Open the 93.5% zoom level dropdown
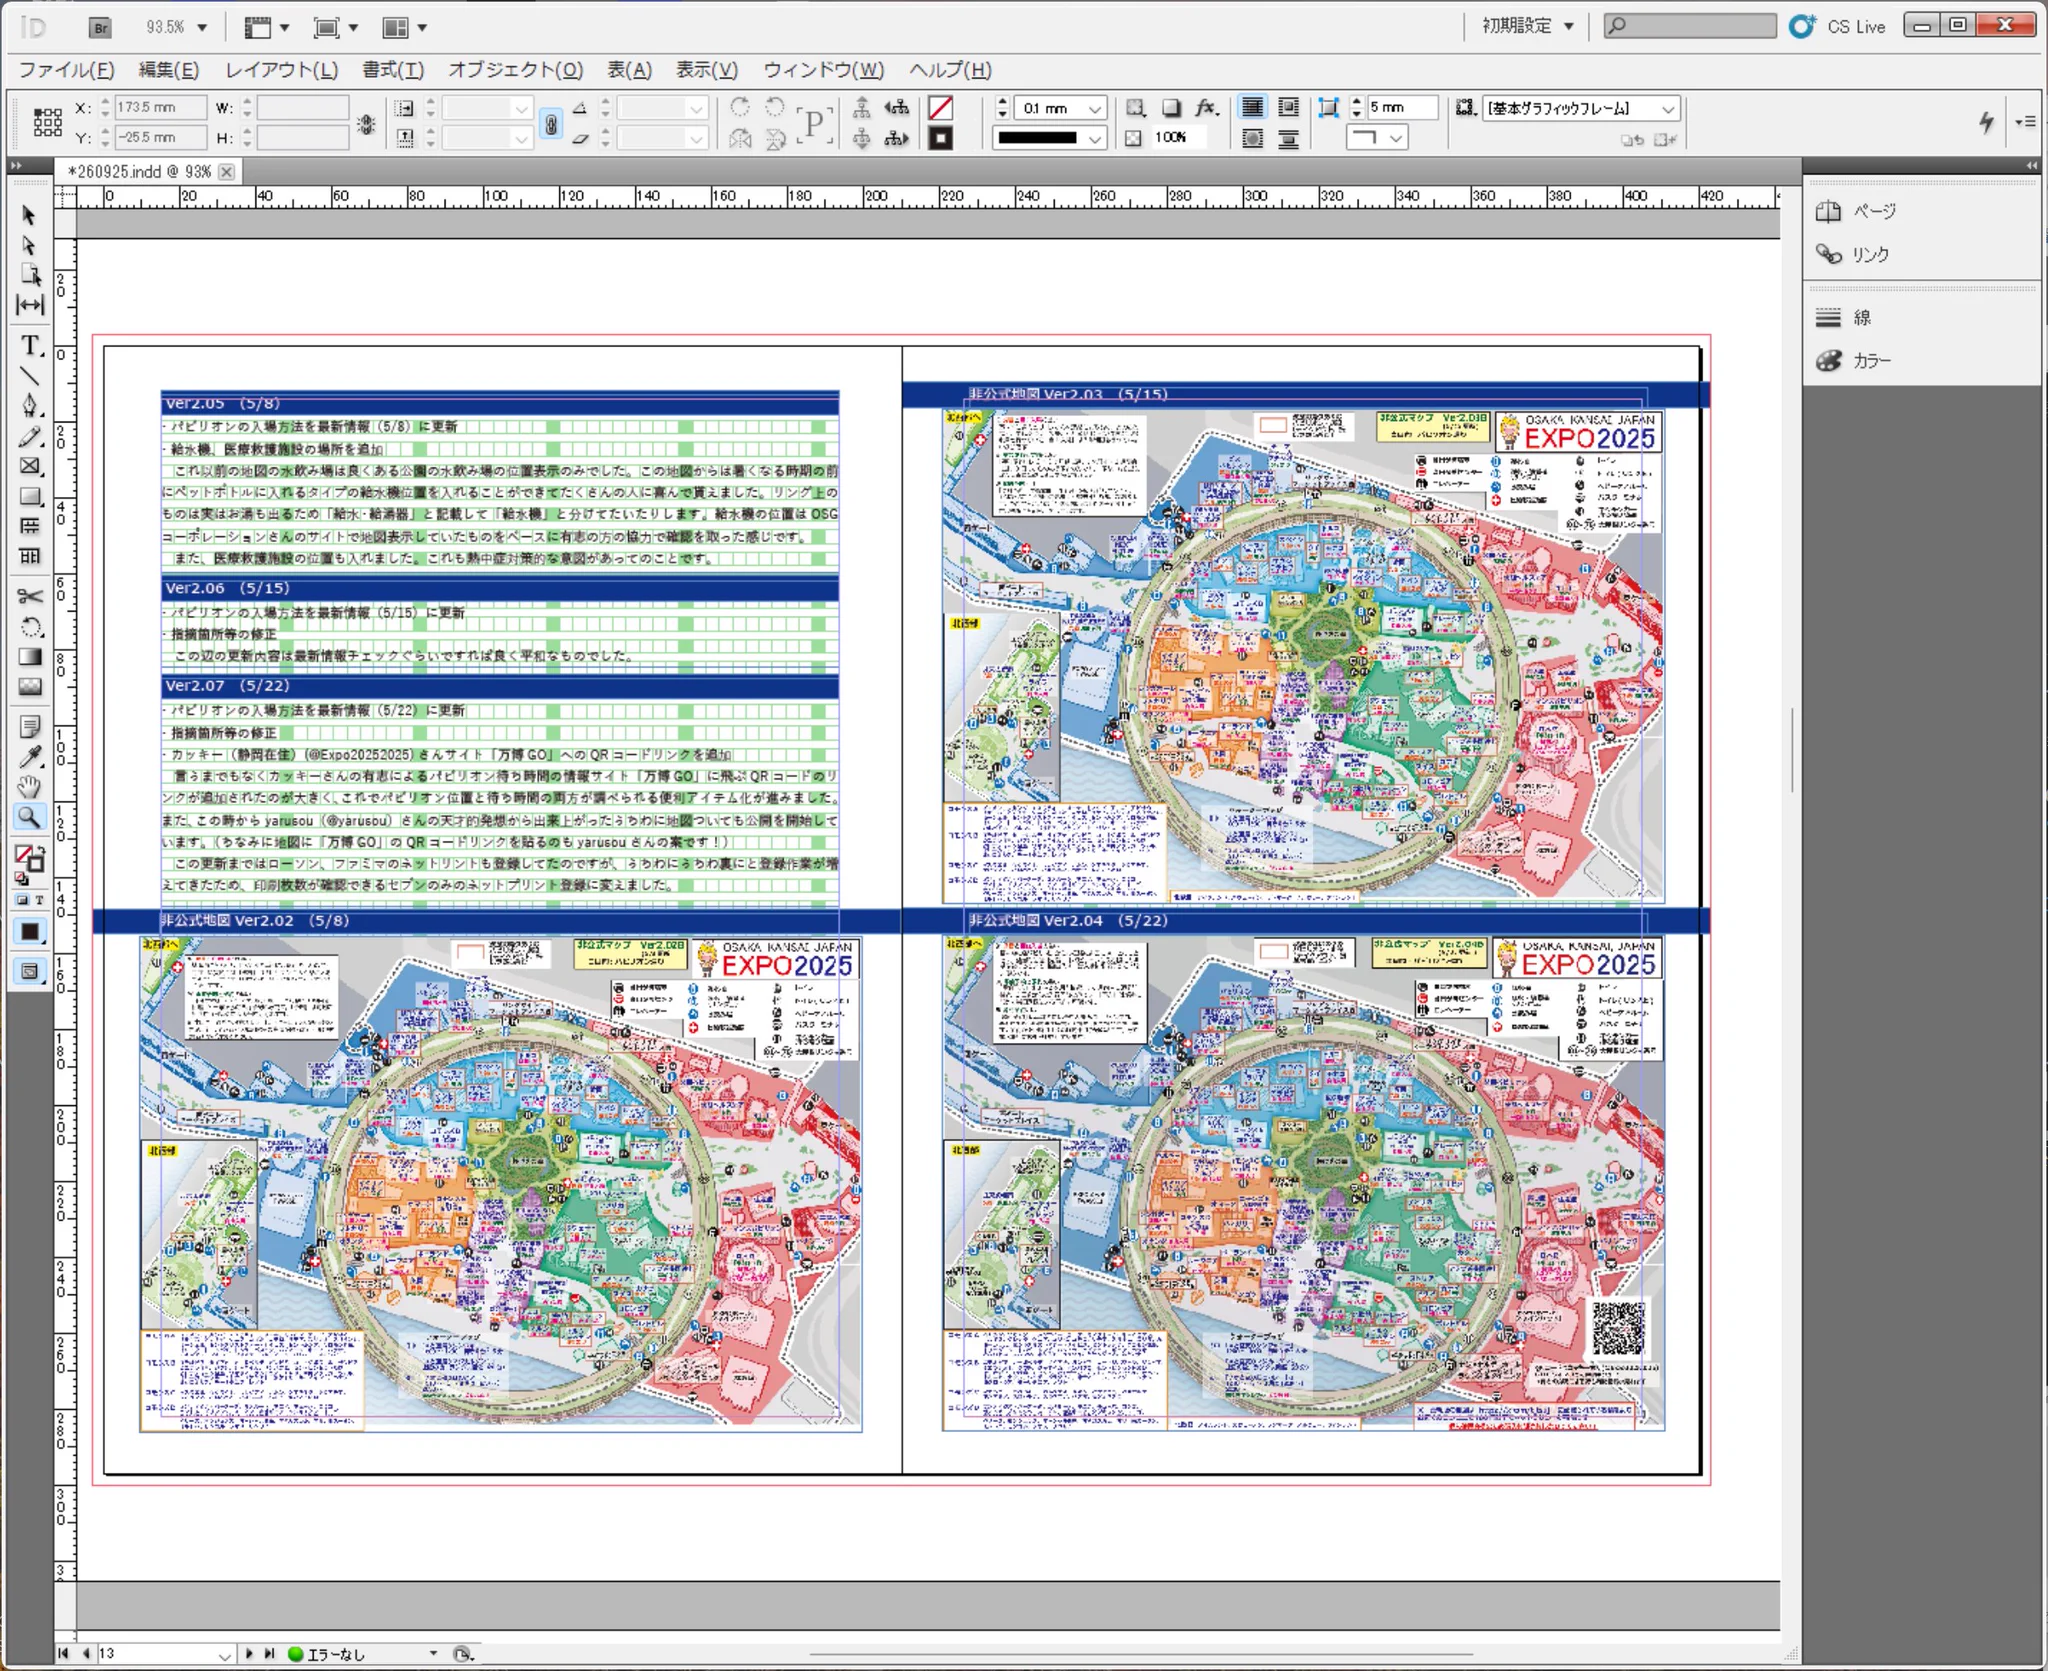2048x1671 pixels. 202,28
